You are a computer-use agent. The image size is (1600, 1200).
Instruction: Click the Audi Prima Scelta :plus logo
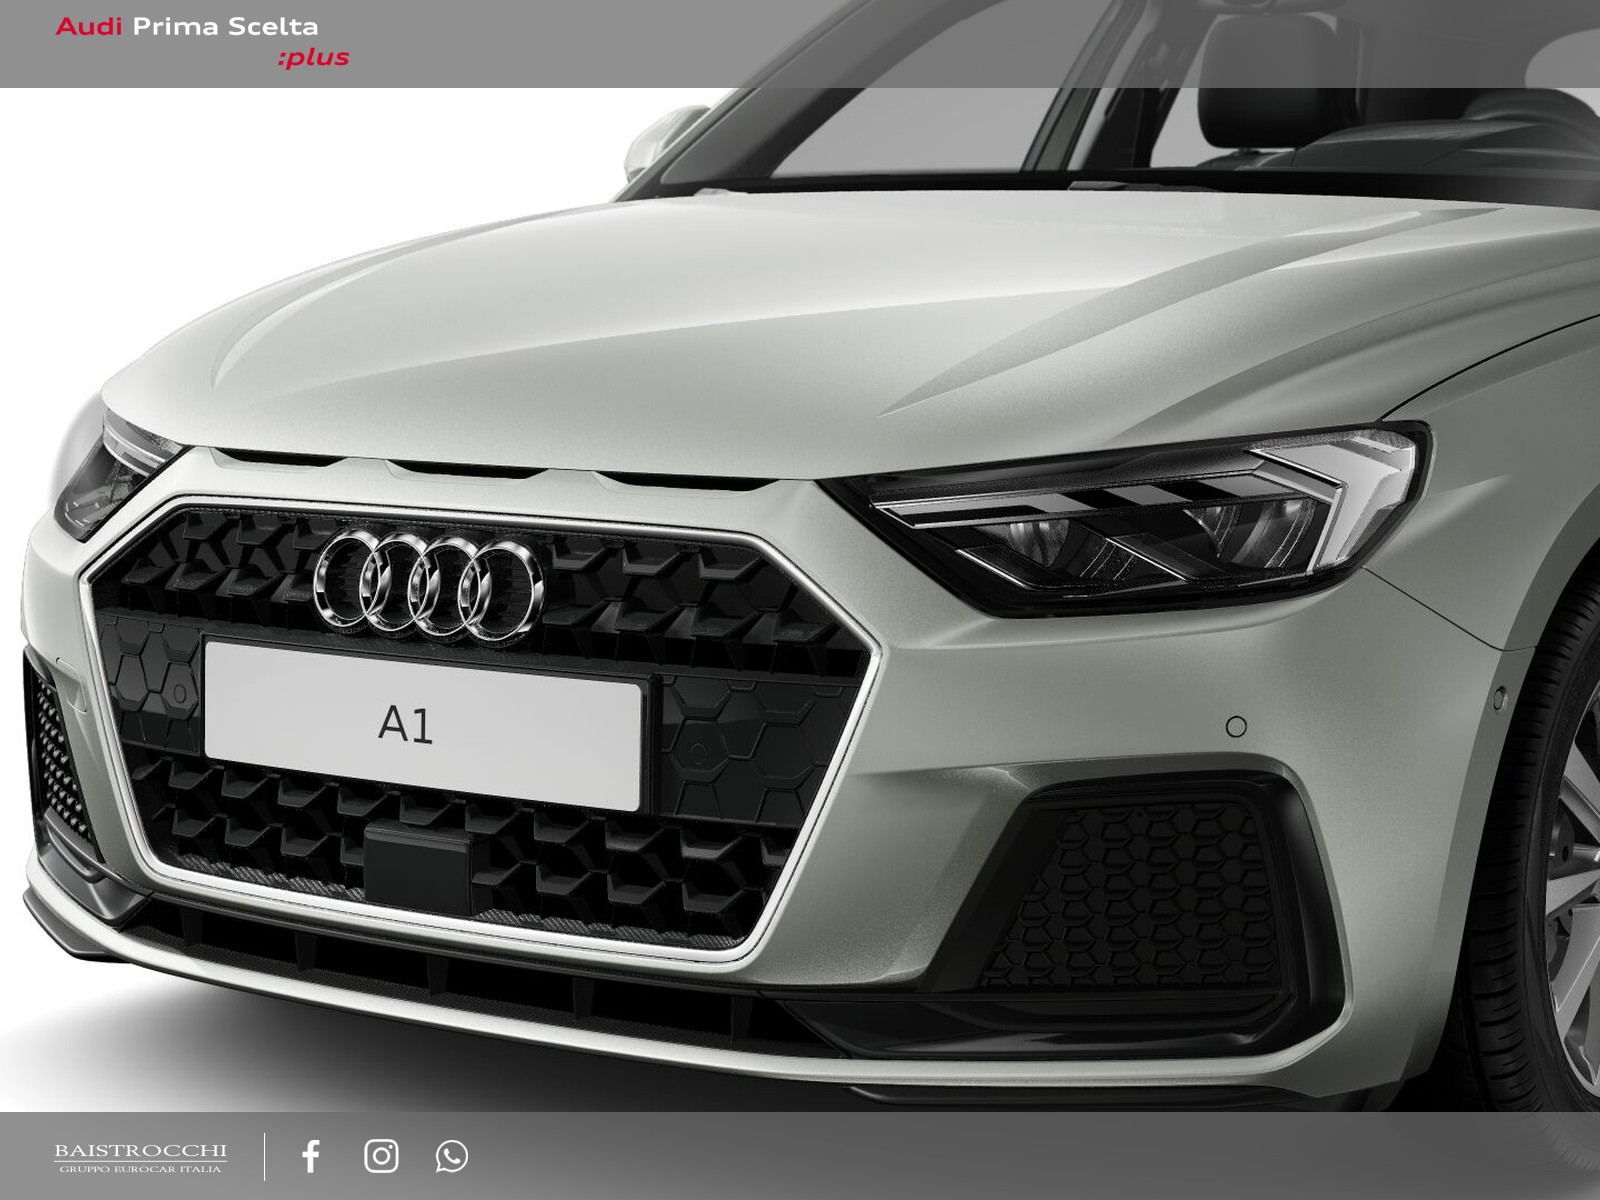click(x=202, y=42)
